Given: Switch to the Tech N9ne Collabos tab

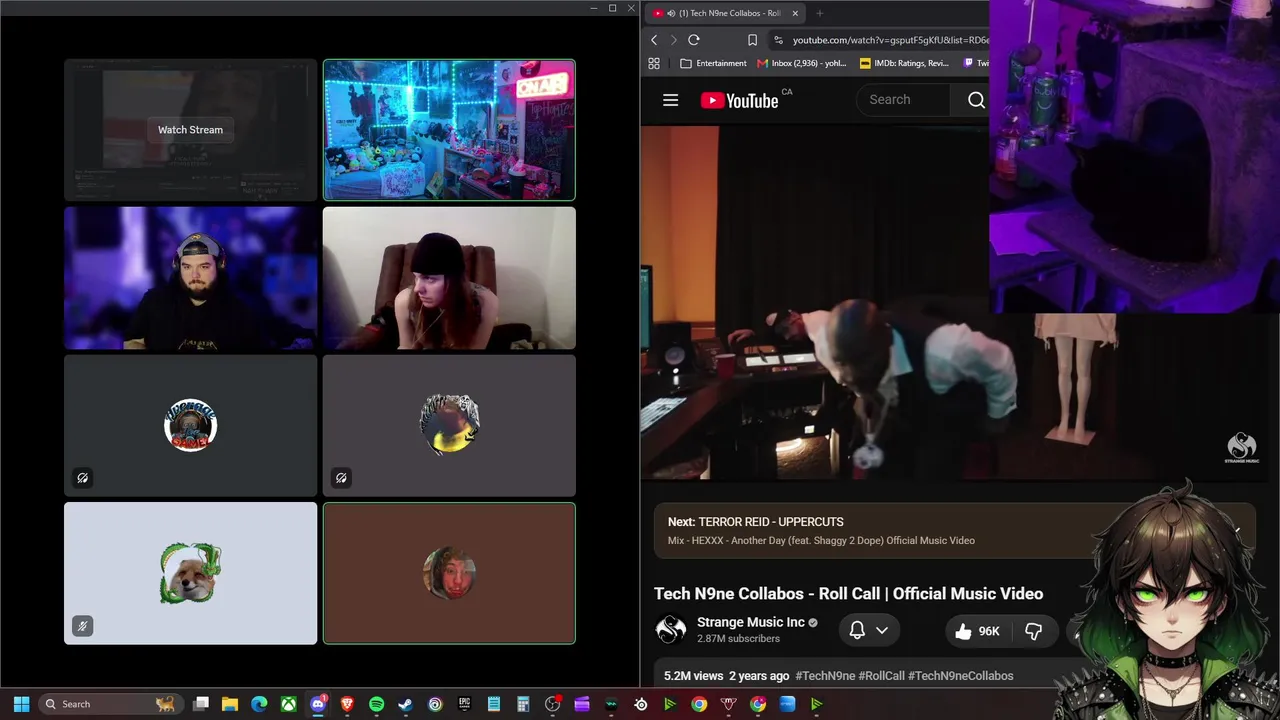Looking at the screenshot, I should click(x=726, y=13).
